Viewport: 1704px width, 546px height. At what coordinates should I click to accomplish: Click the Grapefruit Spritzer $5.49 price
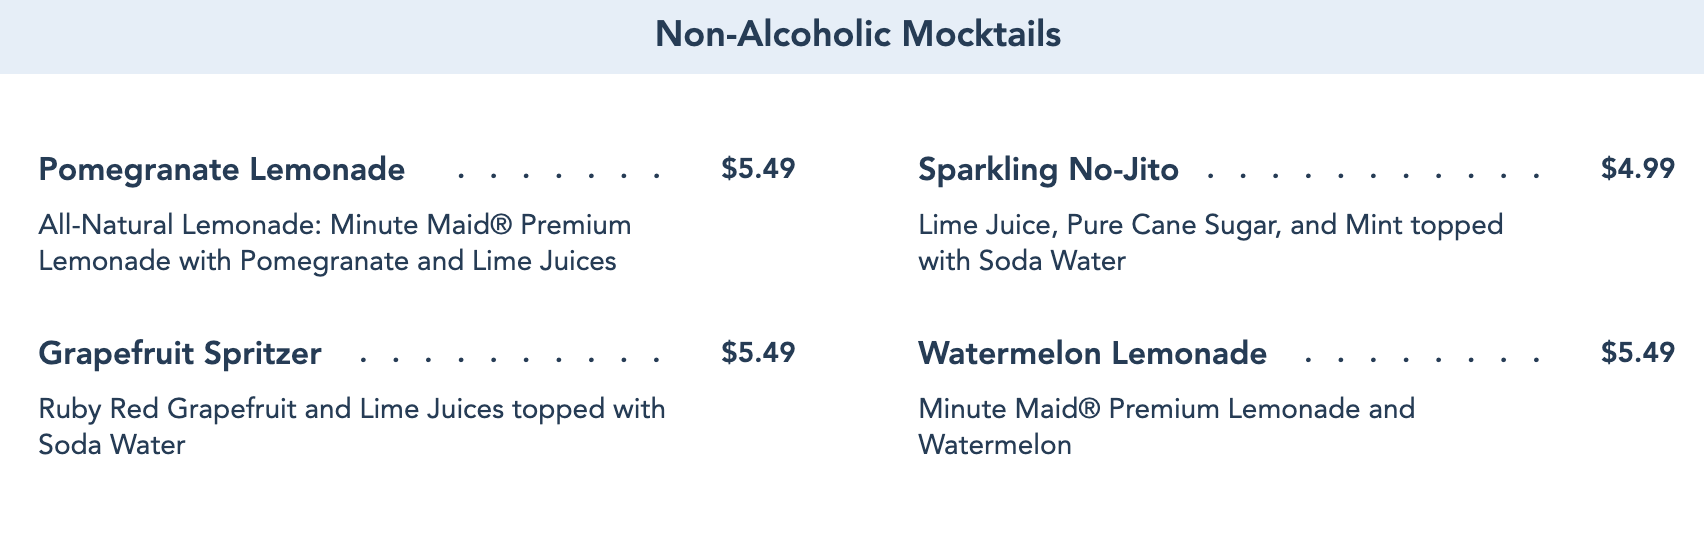point(758,352)
